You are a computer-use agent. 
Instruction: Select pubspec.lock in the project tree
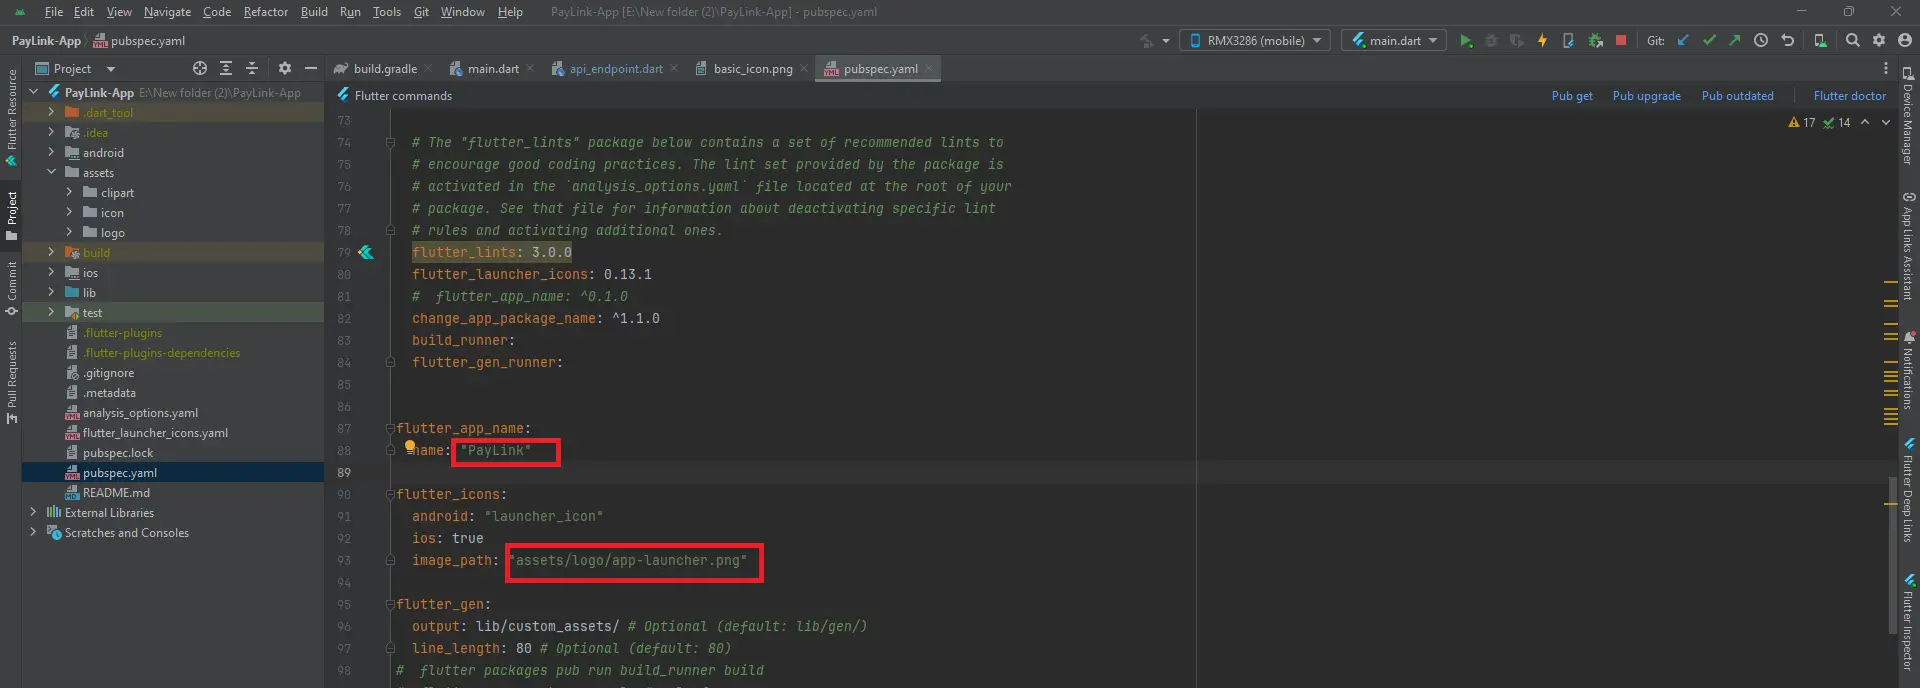118,453
